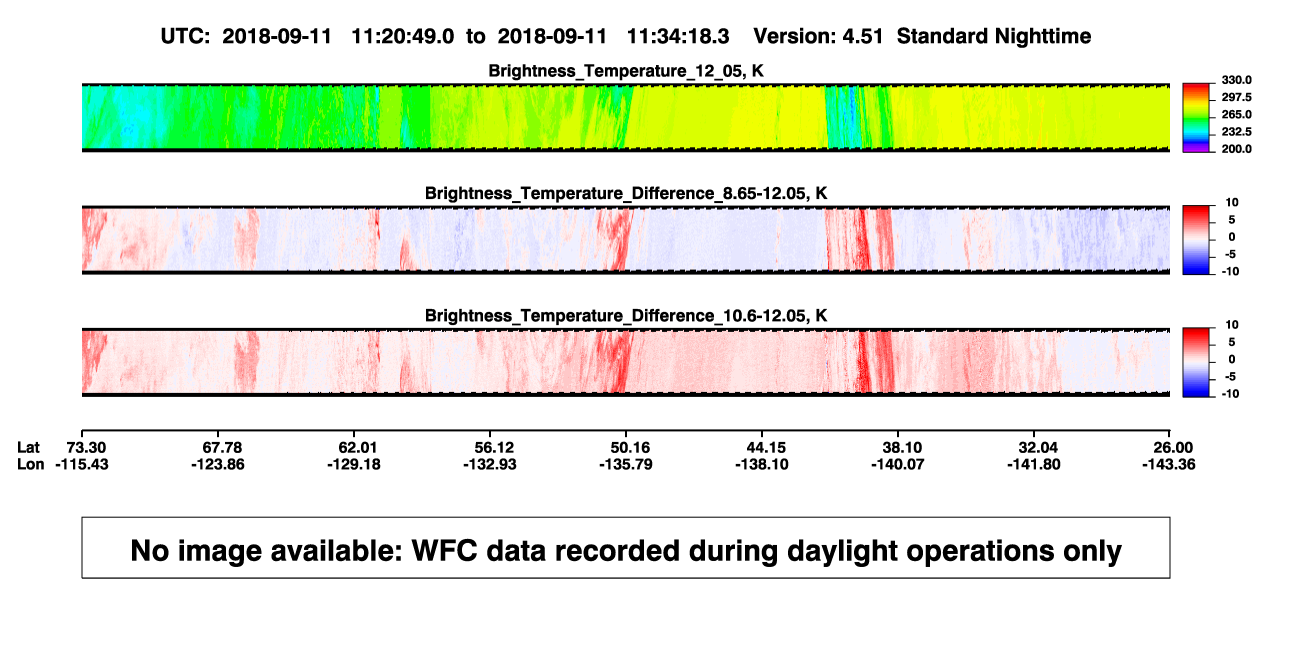
Task: Click the 297.5 colorbar label
Action: (x=1237, y=97)
